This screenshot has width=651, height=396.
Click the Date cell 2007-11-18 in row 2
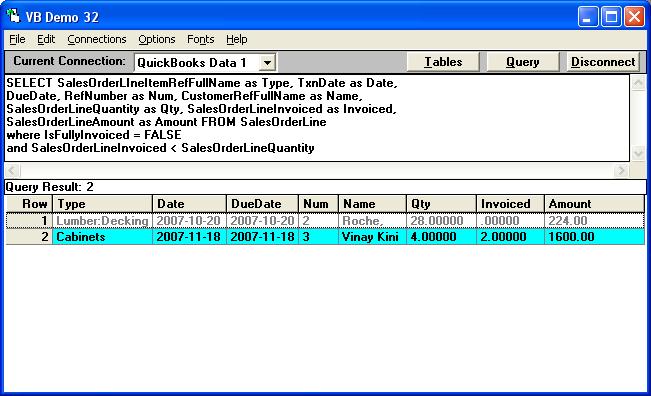189,237
